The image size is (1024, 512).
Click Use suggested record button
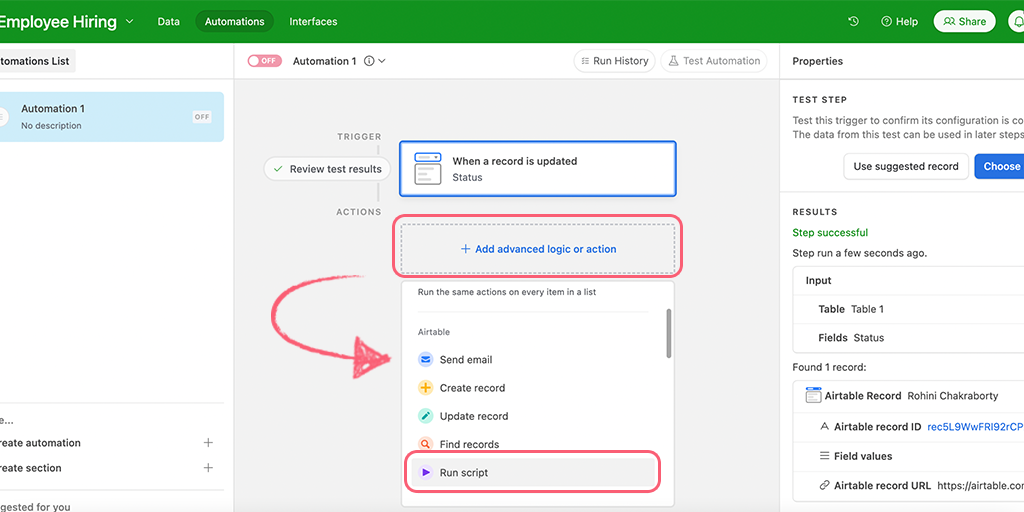point(906,167)
